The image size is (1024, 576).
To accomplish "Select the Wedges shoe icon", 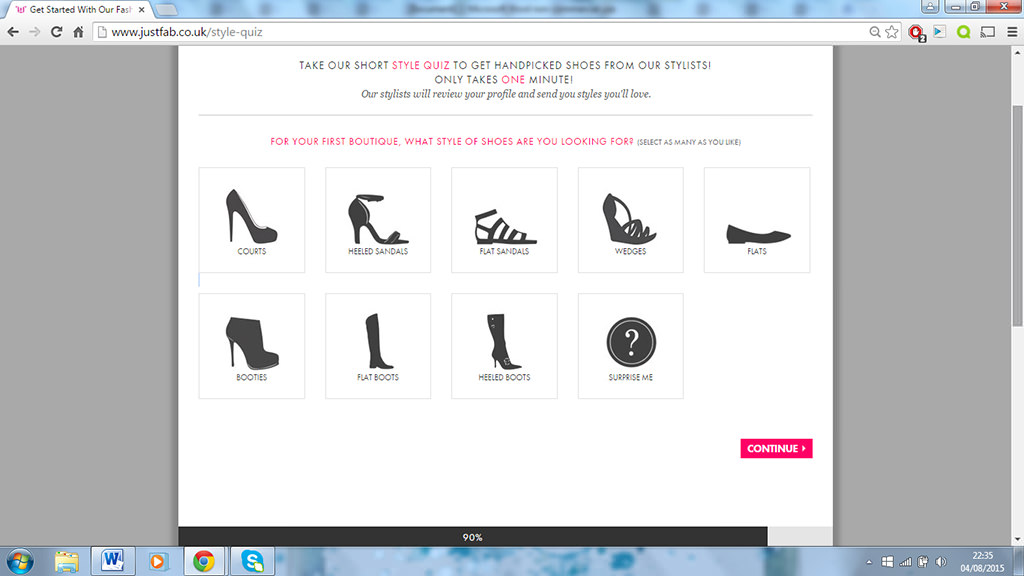I will point(630,219).
